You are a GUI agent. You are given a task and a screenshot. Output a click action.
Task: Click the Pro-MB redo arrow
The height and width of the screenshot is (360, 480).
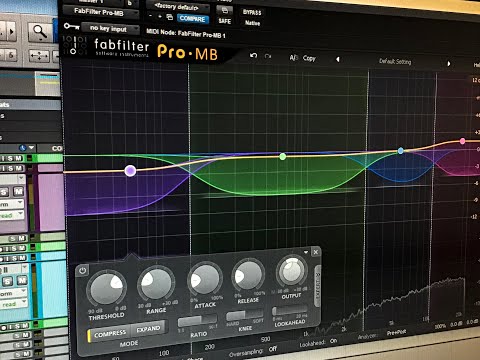(x=268, y=56)
